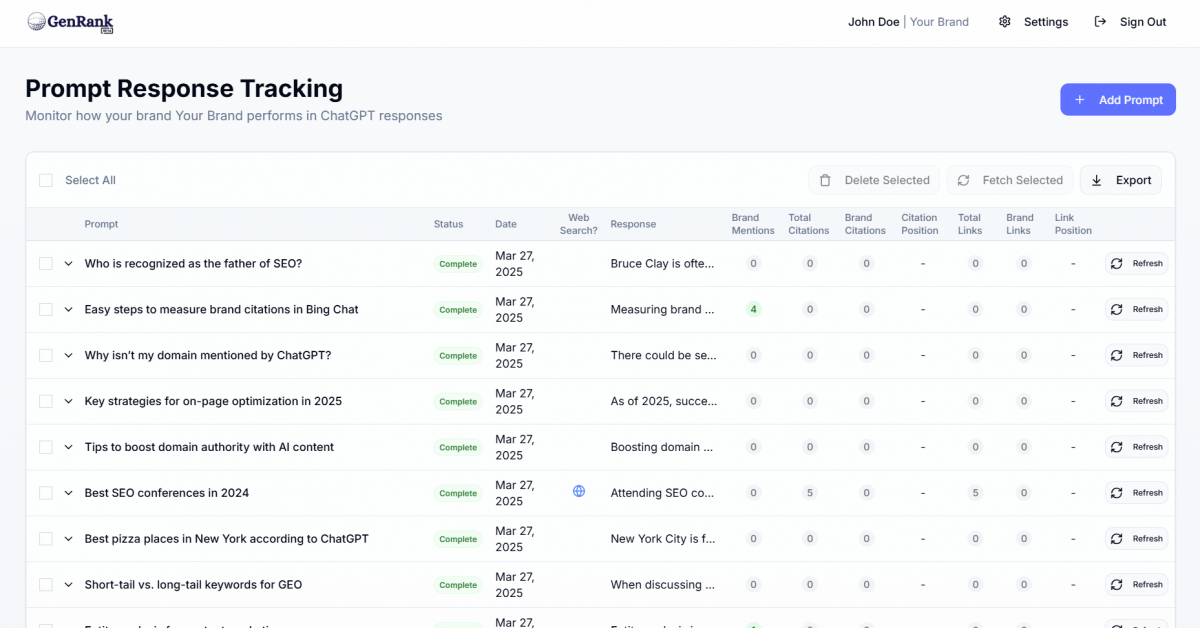The height and width of the screenshot is (628, 1200).
Task: Check the 'on-page optimization' row checkbox
Action: pos(46,401)
